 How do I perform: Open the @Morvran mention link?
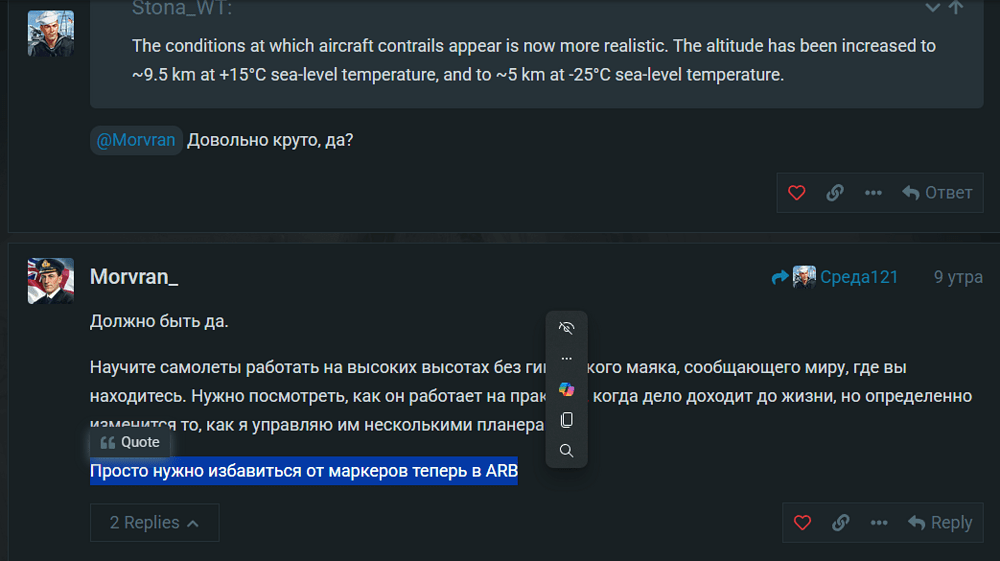pos(136,140)
